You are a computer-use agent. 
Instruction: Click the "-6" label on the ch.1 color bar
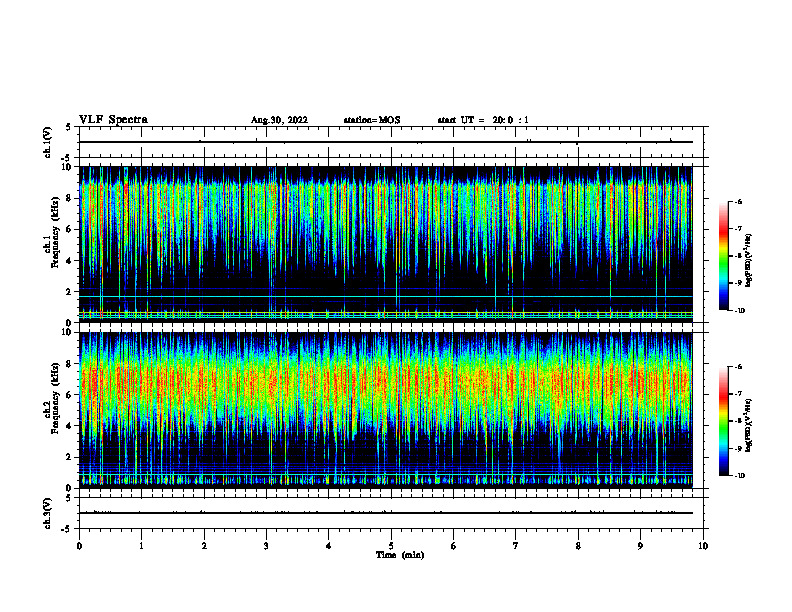pos(738,201)
